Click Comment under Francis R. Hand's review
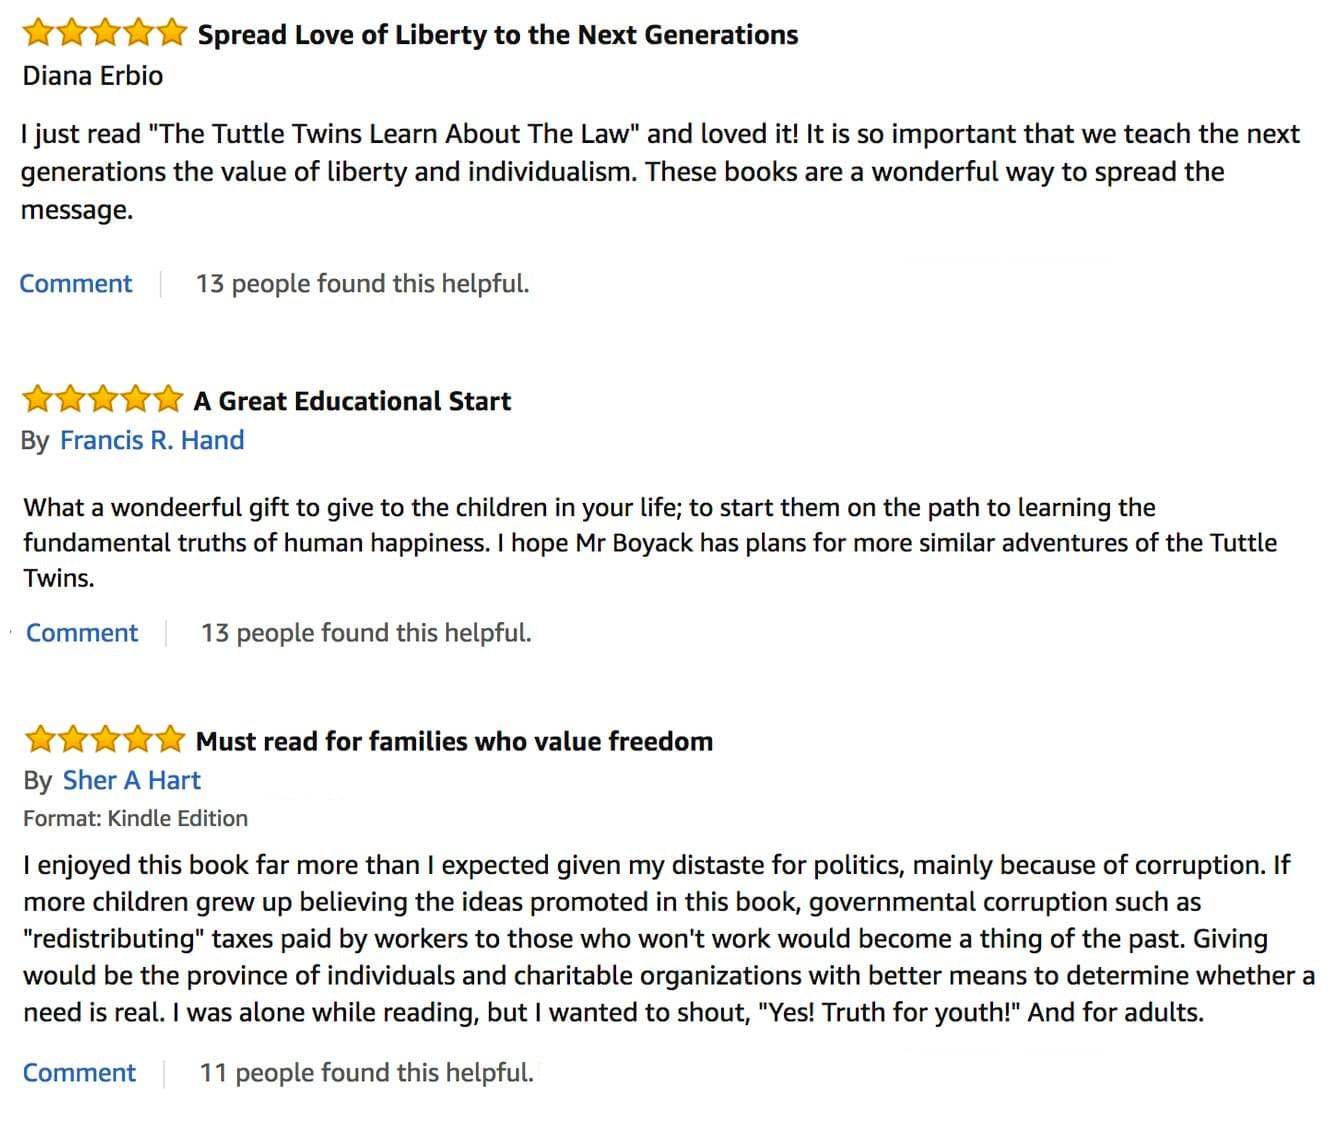1332x1126 pixels. tap(82, 633)
